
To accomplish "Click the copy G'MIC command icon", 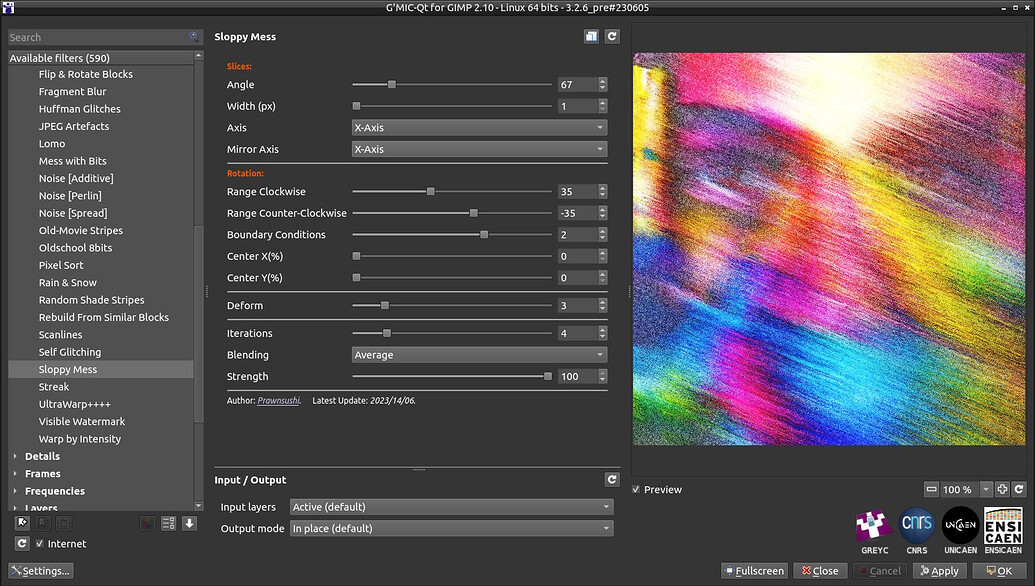I will (x=591, y=36).
